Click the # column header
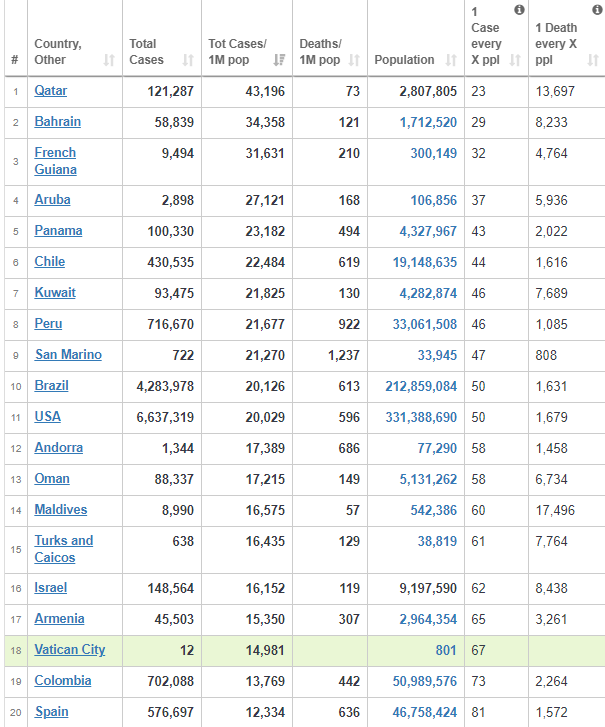605x727 pixels. click(x=14, y=60)
